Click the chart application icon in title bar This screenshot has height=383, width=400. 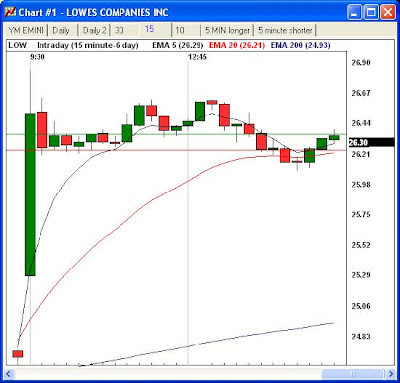click(10, 12)
